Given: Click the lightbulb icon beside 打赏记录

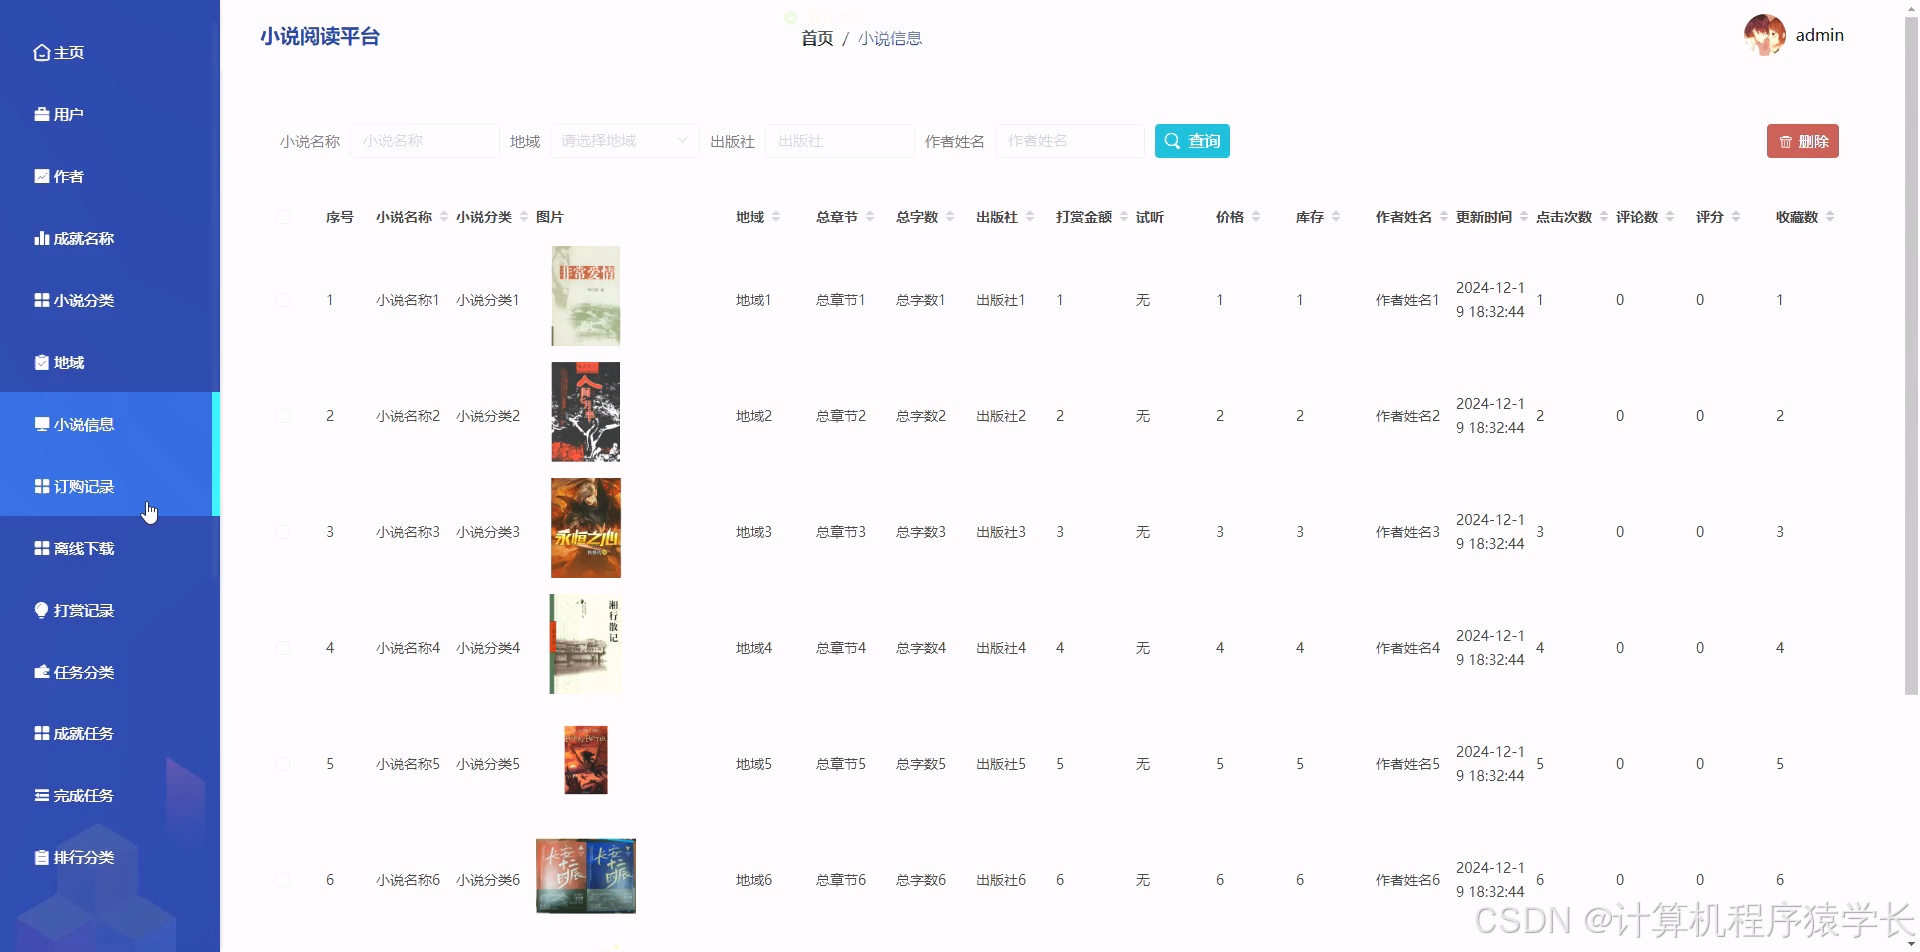Looking at the screenshot, I should coord(41,611).
